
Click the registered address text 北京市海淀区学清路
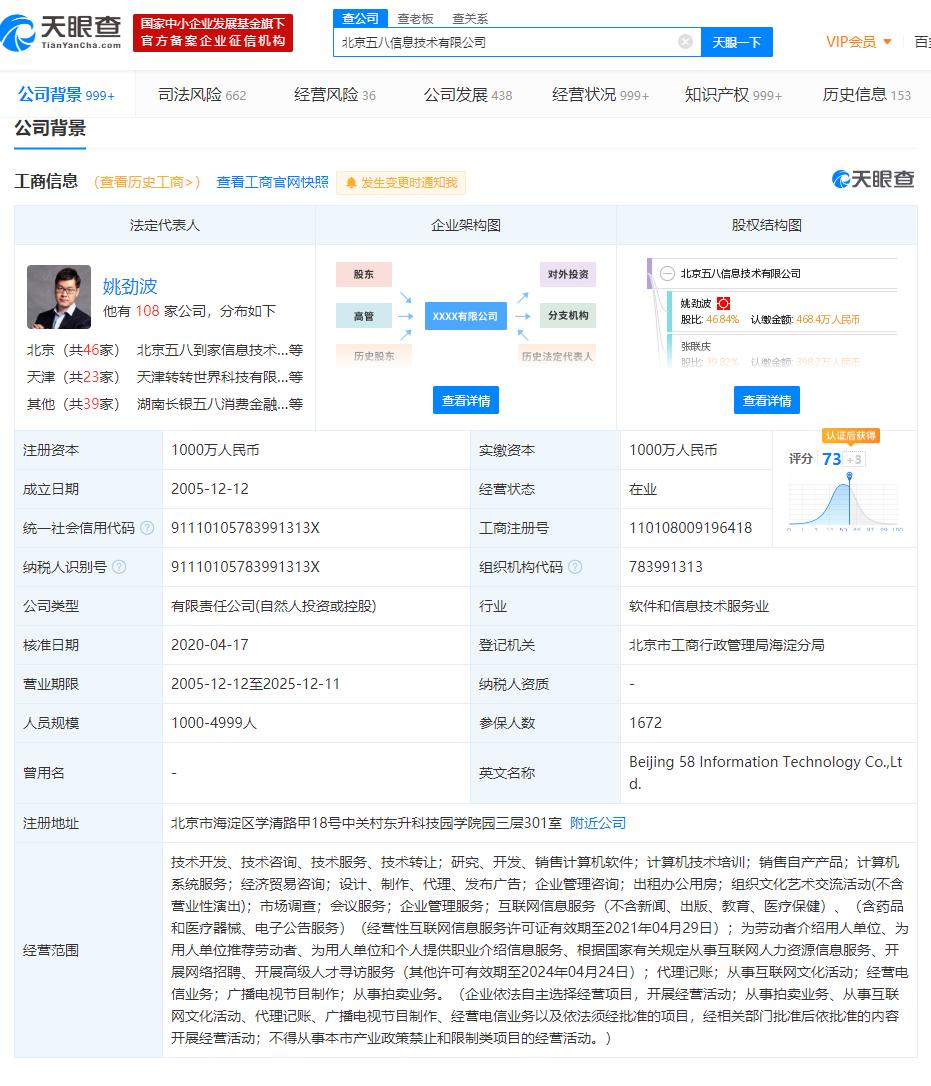point(366,823)
